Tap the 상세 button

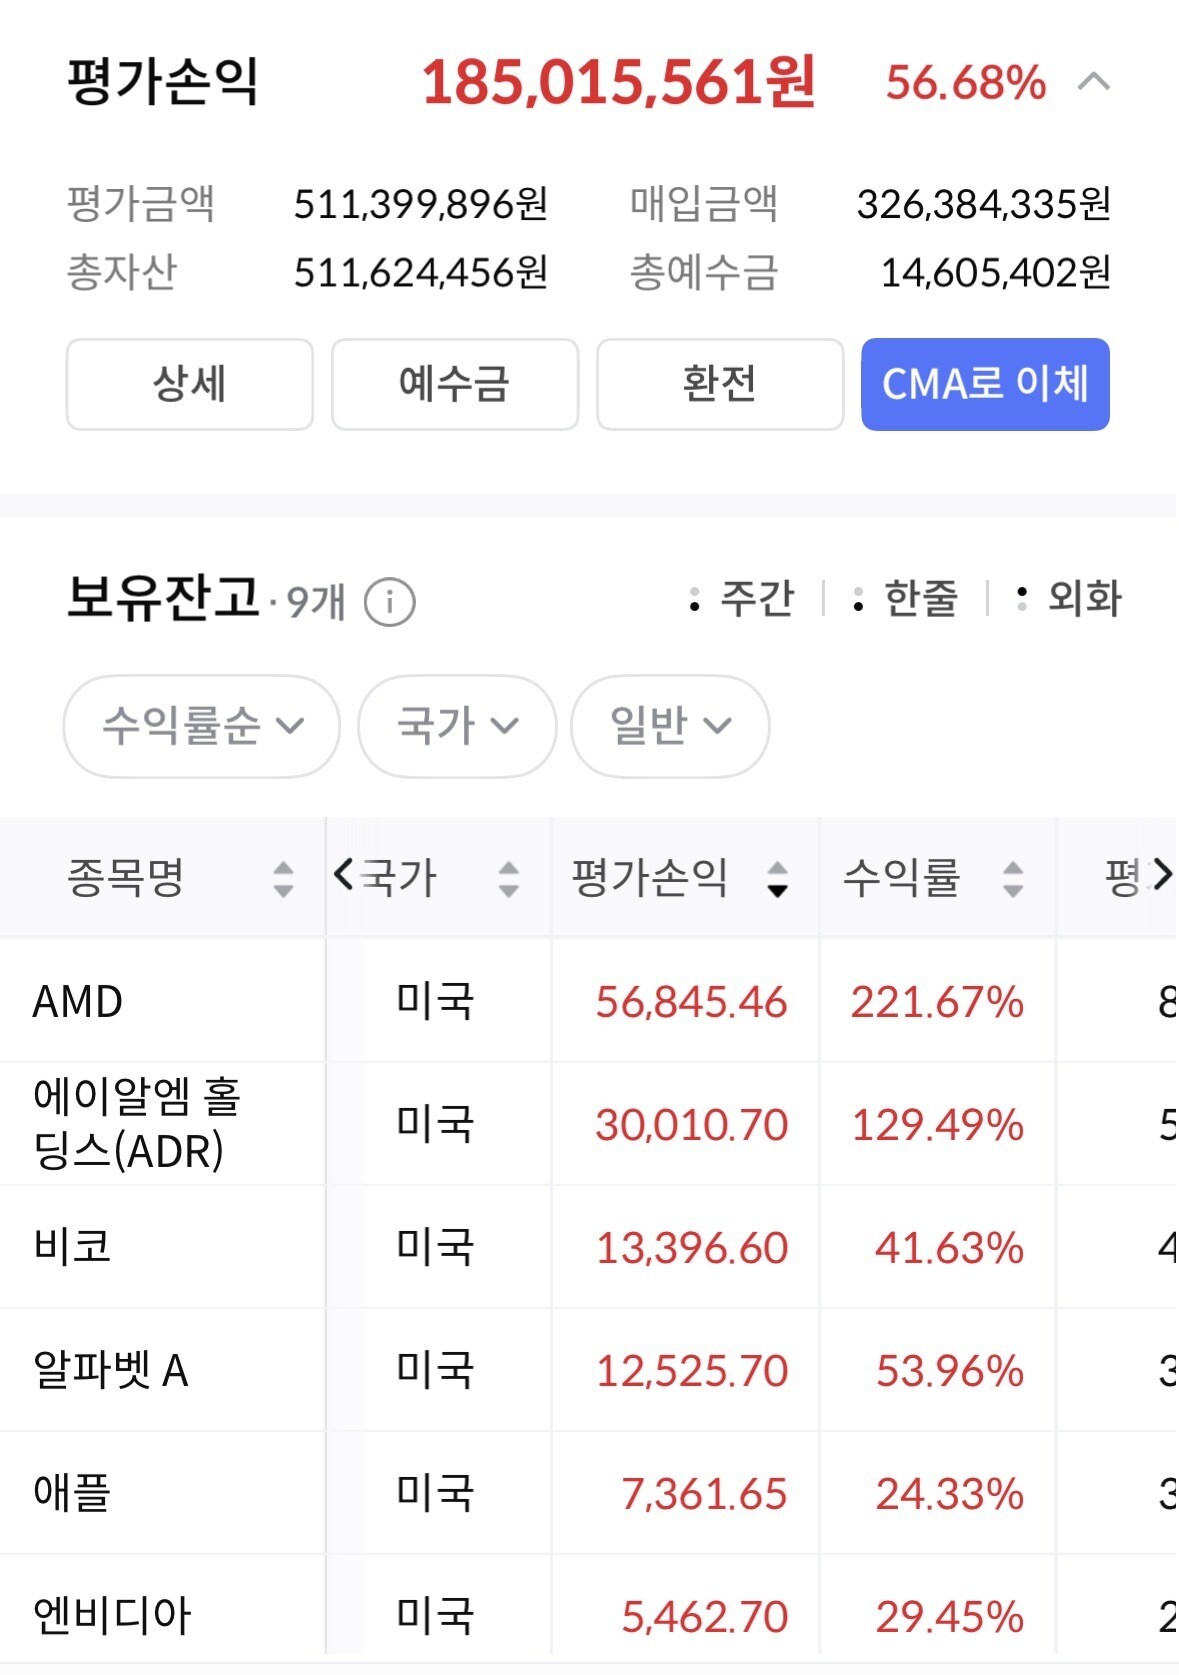pyautogui.click(x=190, y=385)
